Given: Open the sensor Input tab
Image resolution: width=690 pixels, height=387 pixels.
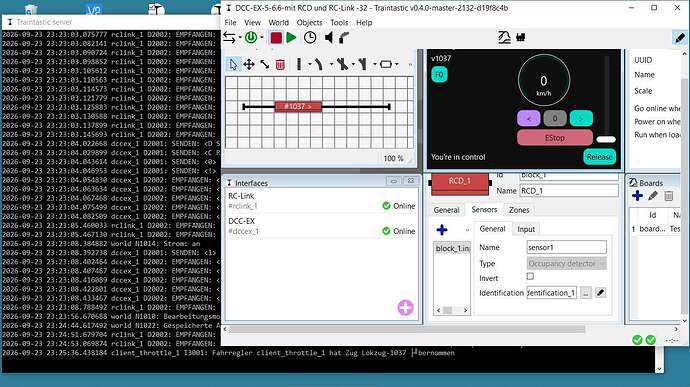Looking at the screenshot, I should [x=526, y=229].
